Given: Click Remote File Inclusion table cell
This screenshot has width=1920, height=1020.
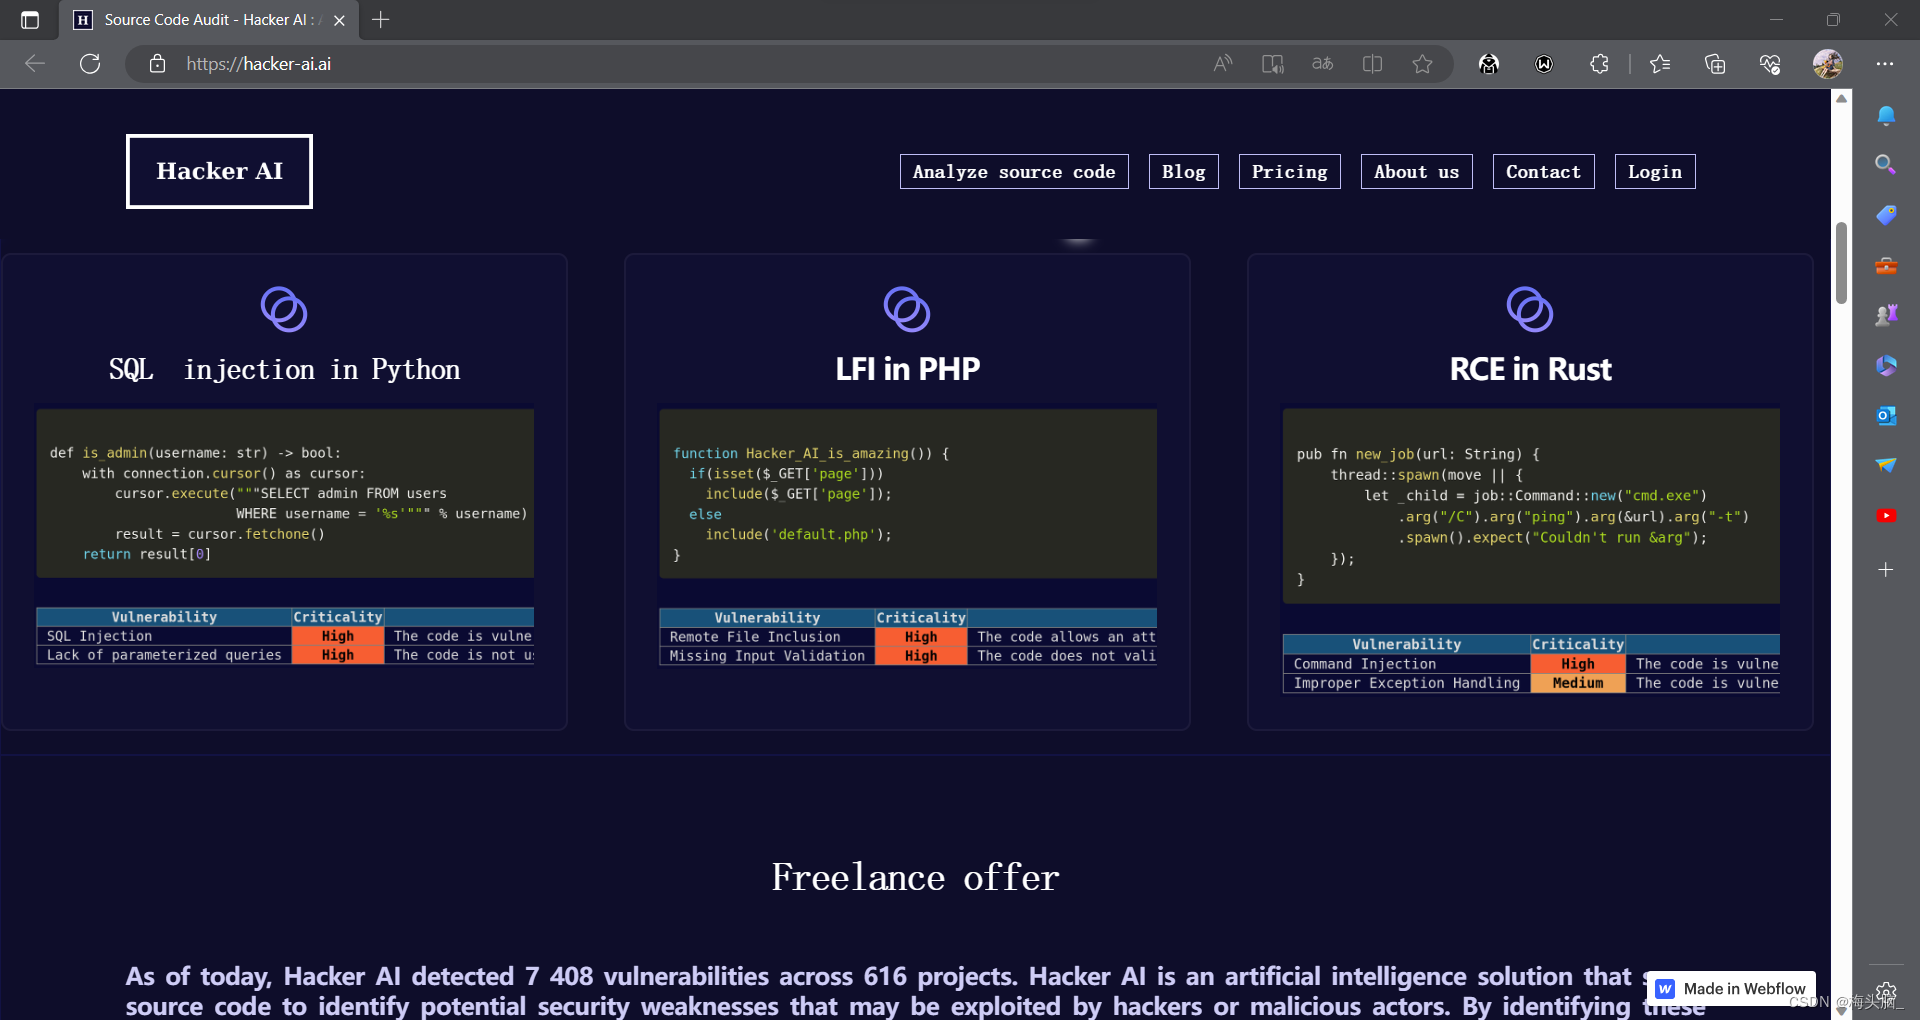Looking at the screenshot, I should tap(768, 637).
